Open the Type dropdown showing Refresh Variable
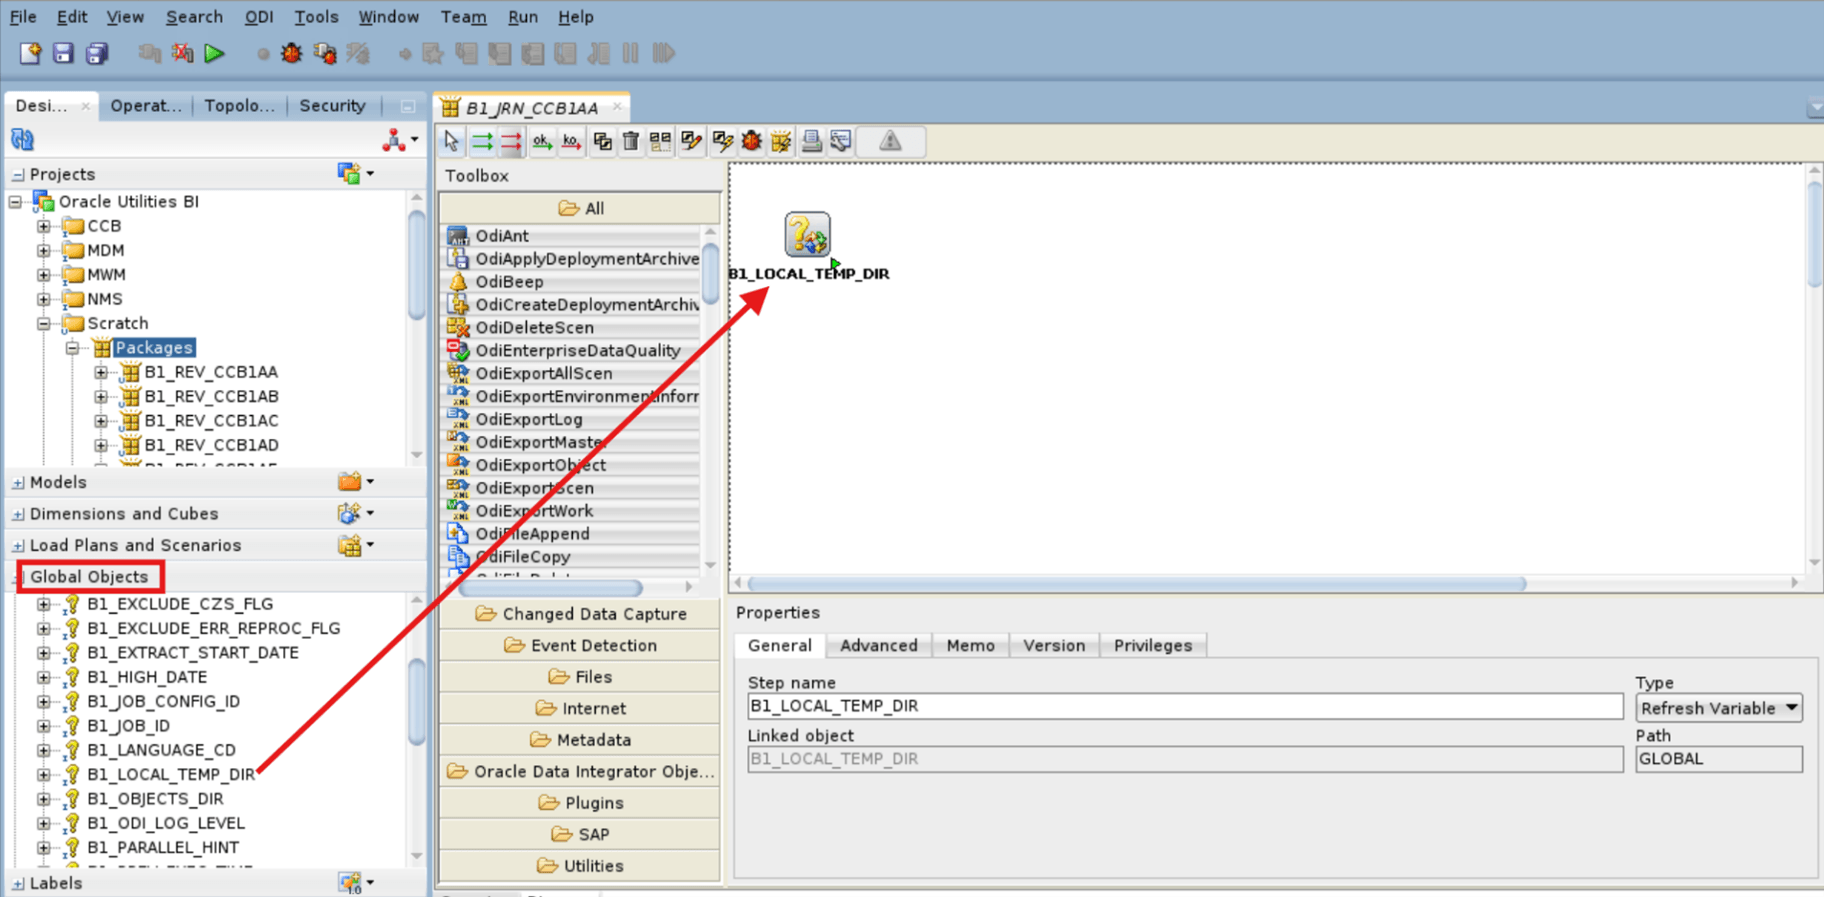 (x=1719, y=708)
